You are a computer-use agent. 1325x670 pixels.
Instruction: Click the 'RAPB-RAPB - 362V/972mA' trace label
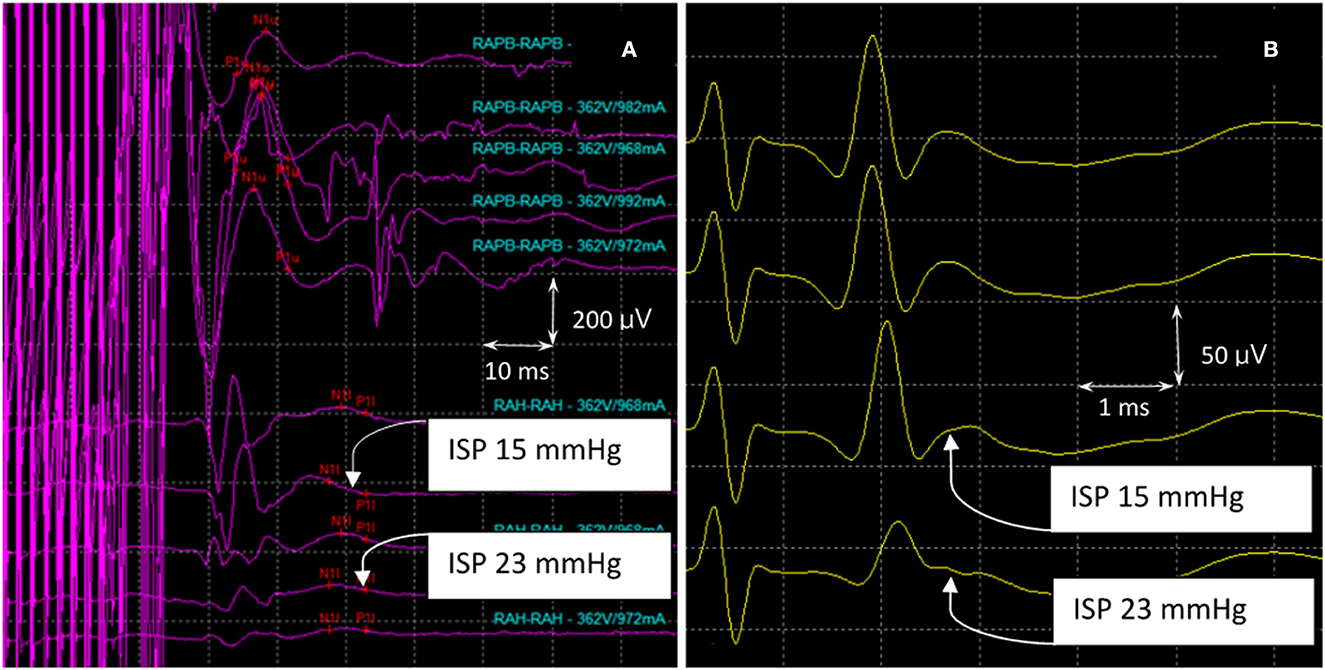click(570, 245)
